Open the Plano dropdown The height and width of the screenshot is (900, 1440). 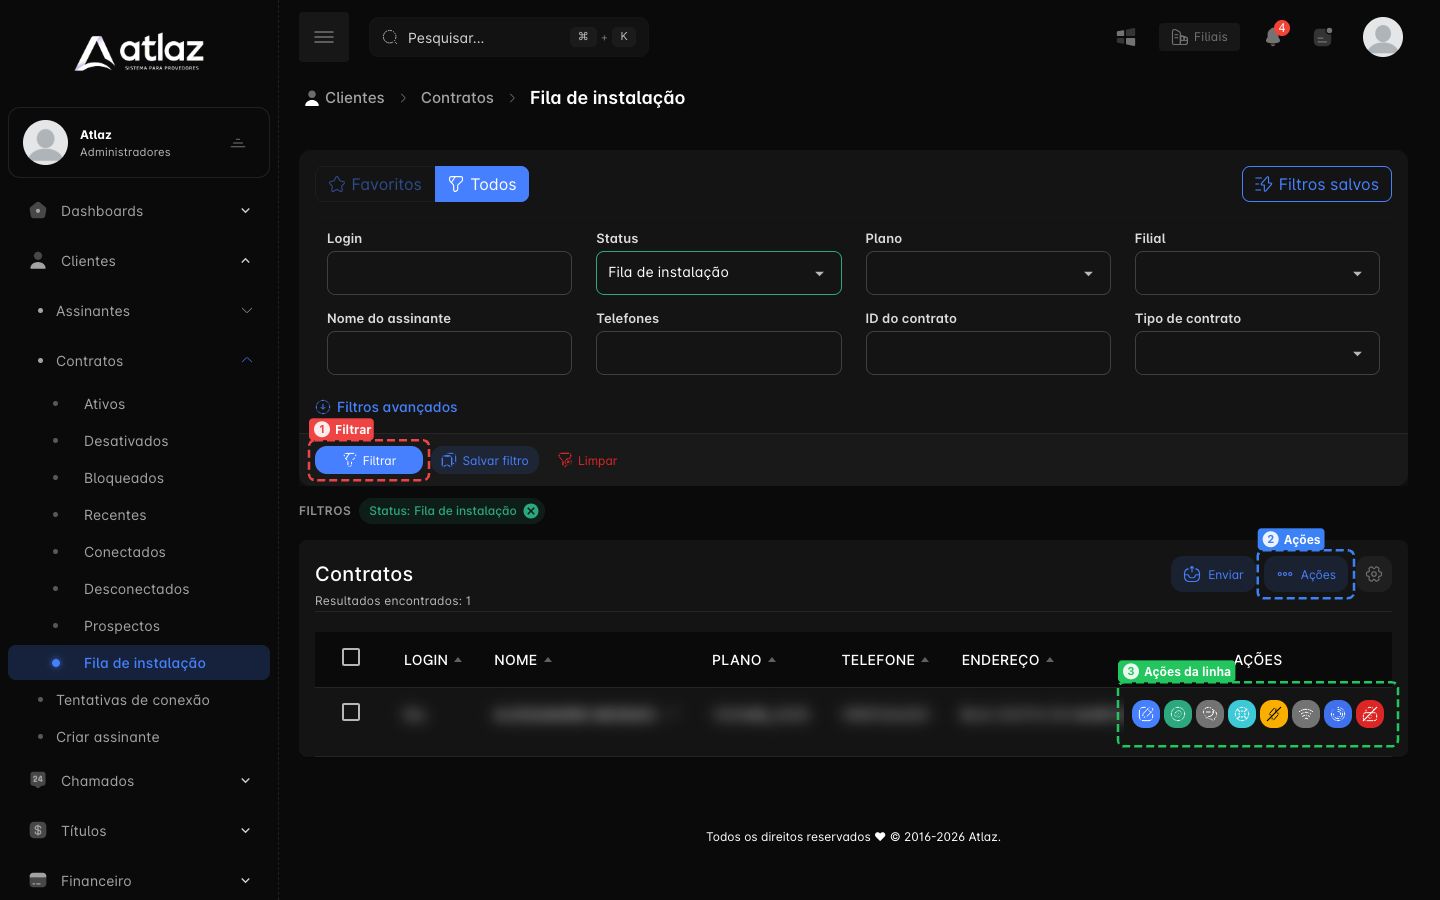(988, 273)
